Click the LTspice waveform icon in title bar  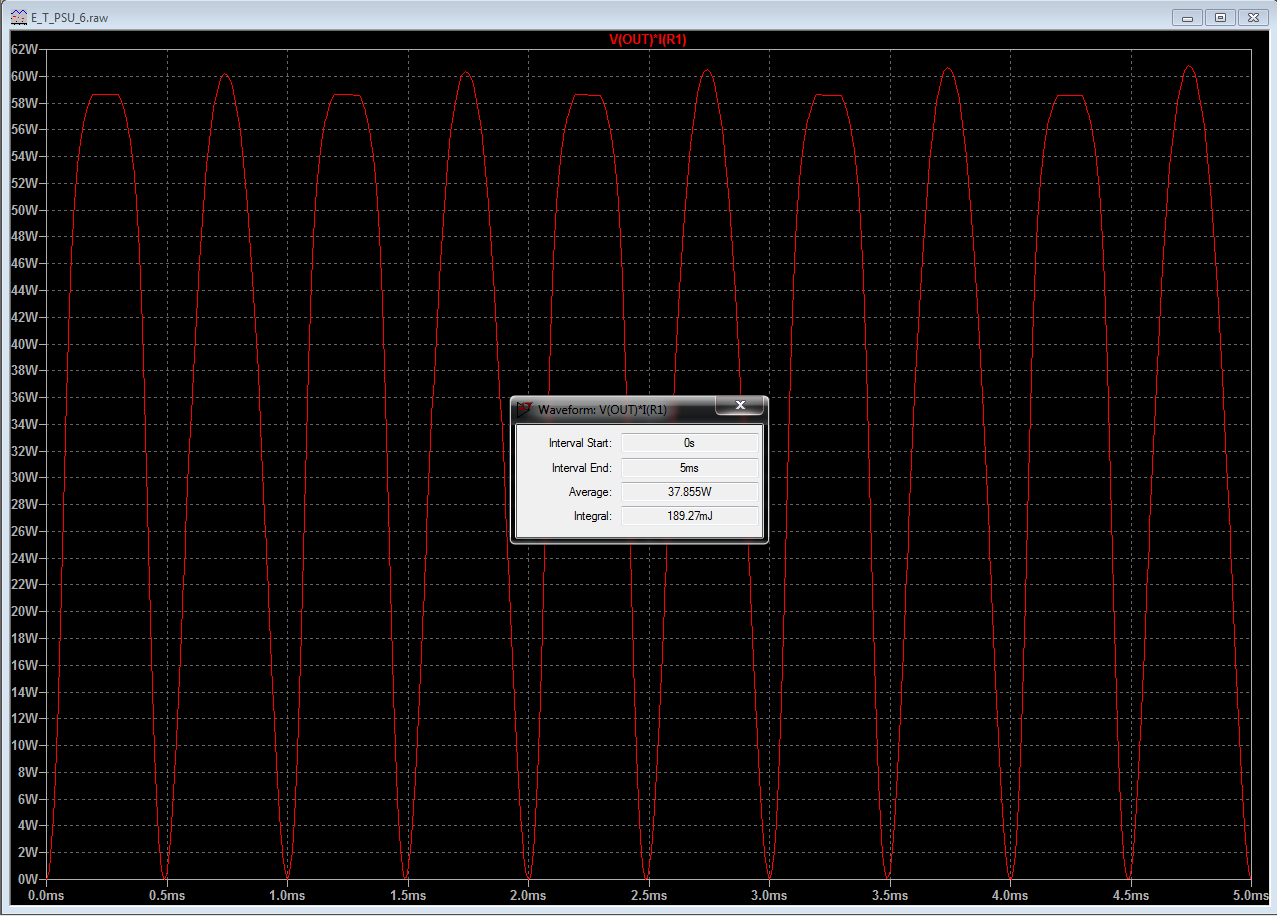coord(18,18)
